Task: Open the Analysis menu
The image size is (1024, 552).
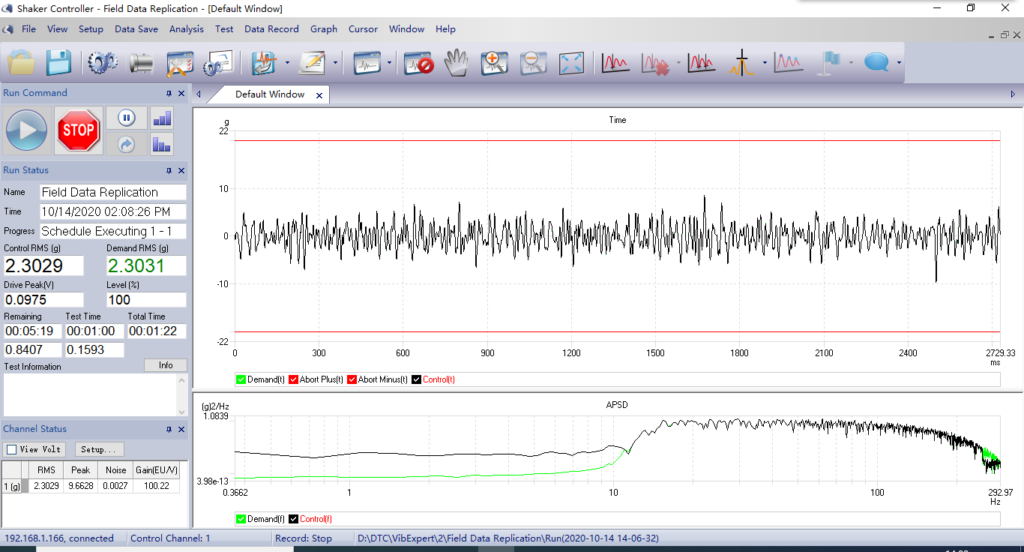Action: (x=186, y=29)
